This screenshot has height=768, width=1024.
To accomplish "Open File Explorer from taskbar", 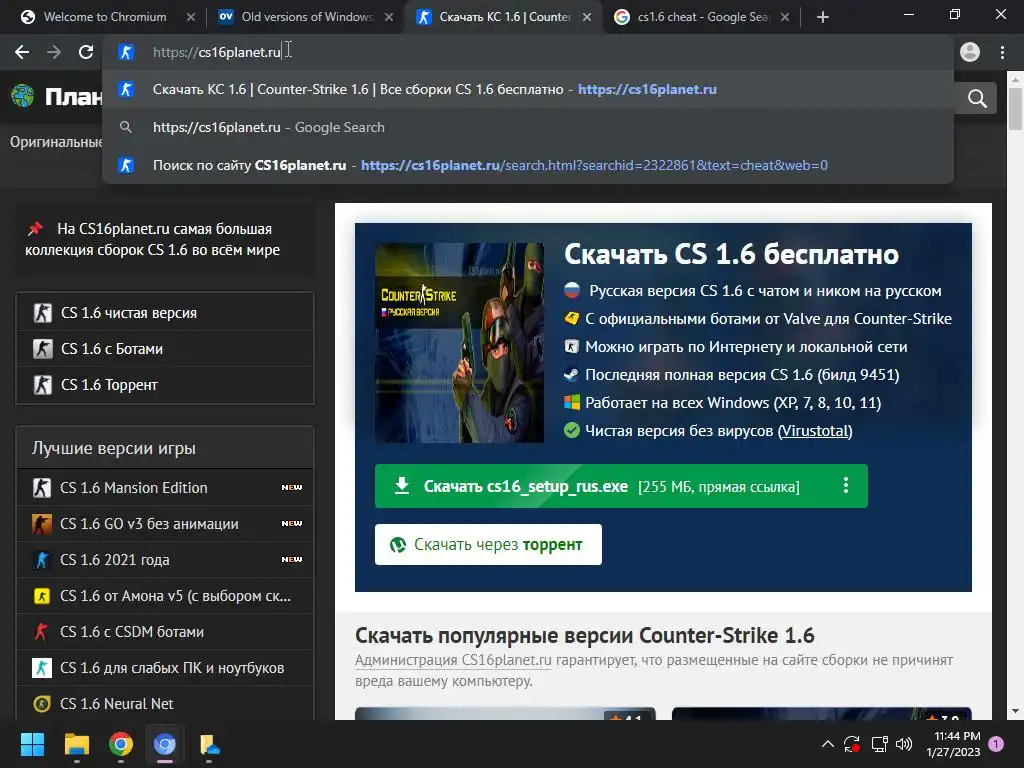I will pos(76,744).
